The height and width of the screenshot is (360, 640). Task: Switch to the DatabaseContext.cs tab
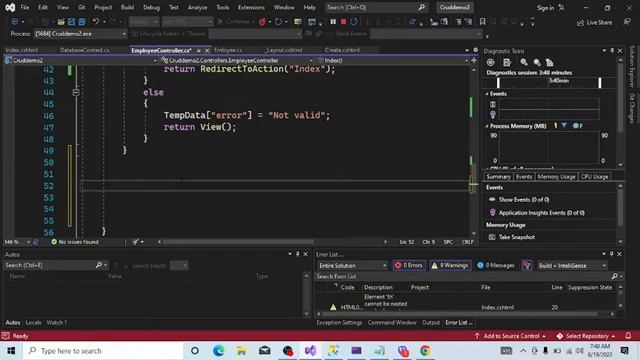[x=85, y=50]
